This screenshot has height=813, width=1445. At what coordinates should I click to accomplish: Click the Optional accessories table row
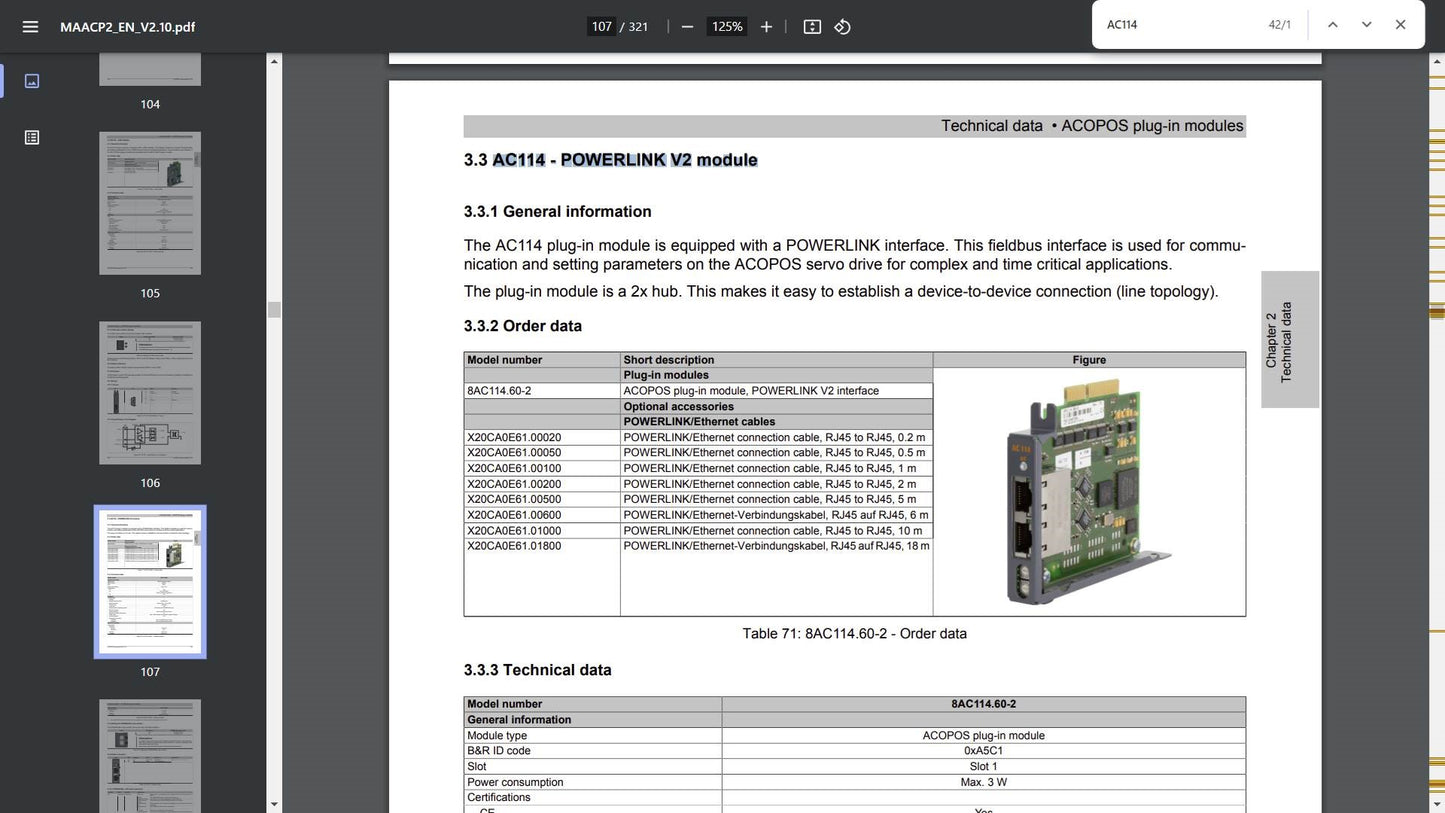(698, 406)
